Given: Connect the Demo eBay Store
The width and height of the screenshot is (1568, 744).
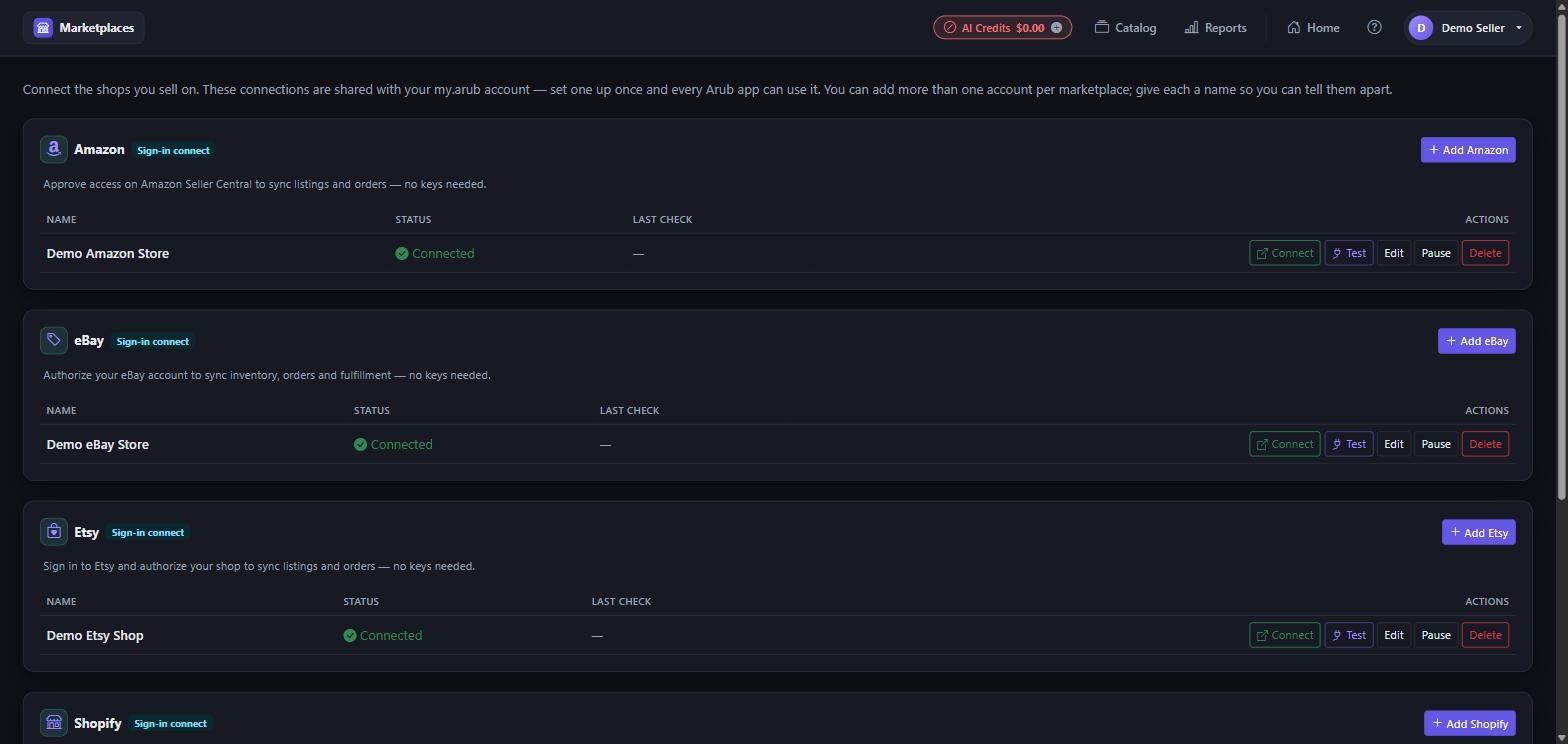Looking at the screenshot, I should point(1285,444).
